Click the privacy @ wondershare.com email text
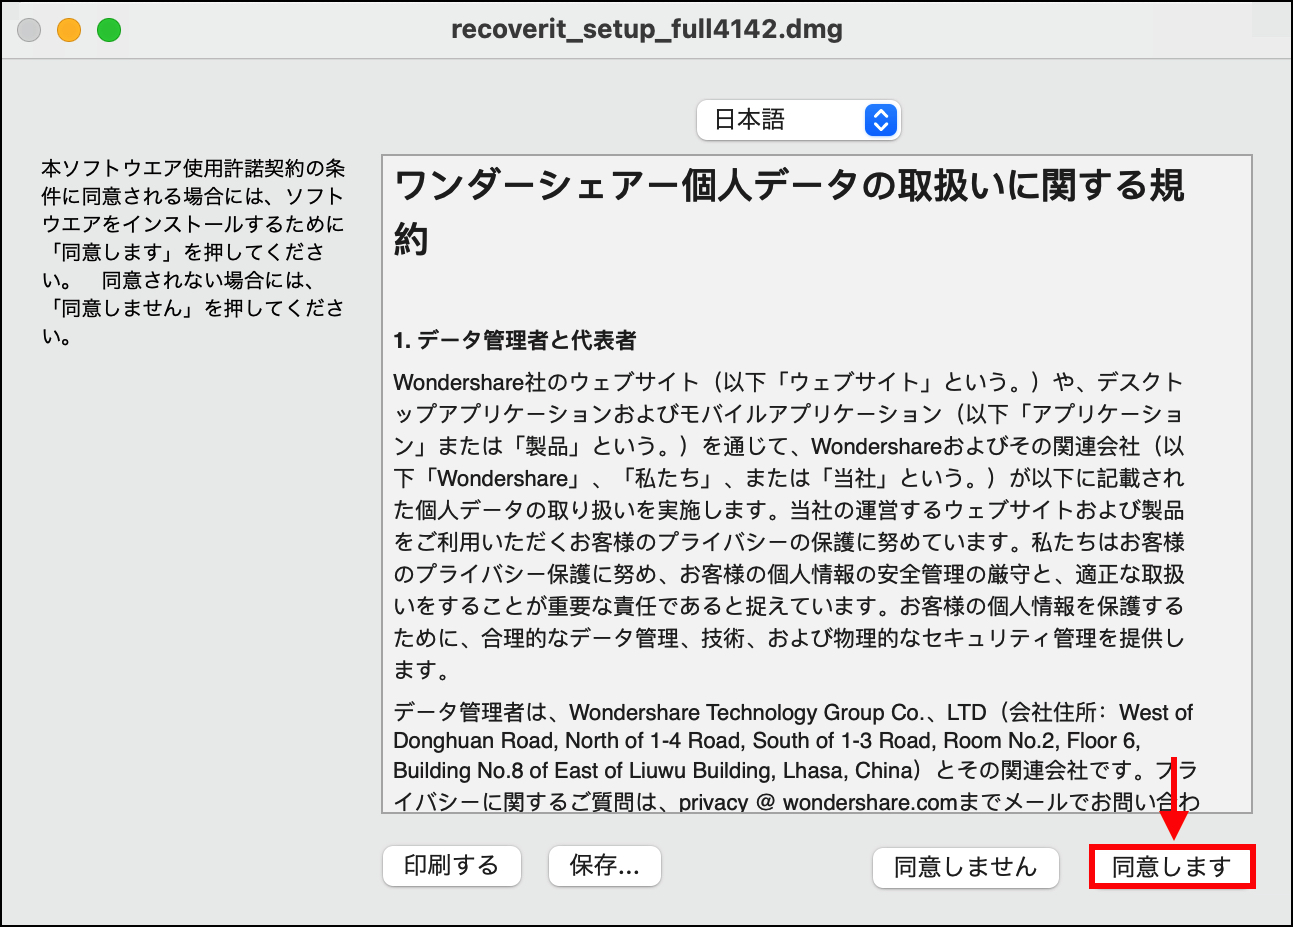This screenshot has width=1293, height=927. tap(818, 802)
